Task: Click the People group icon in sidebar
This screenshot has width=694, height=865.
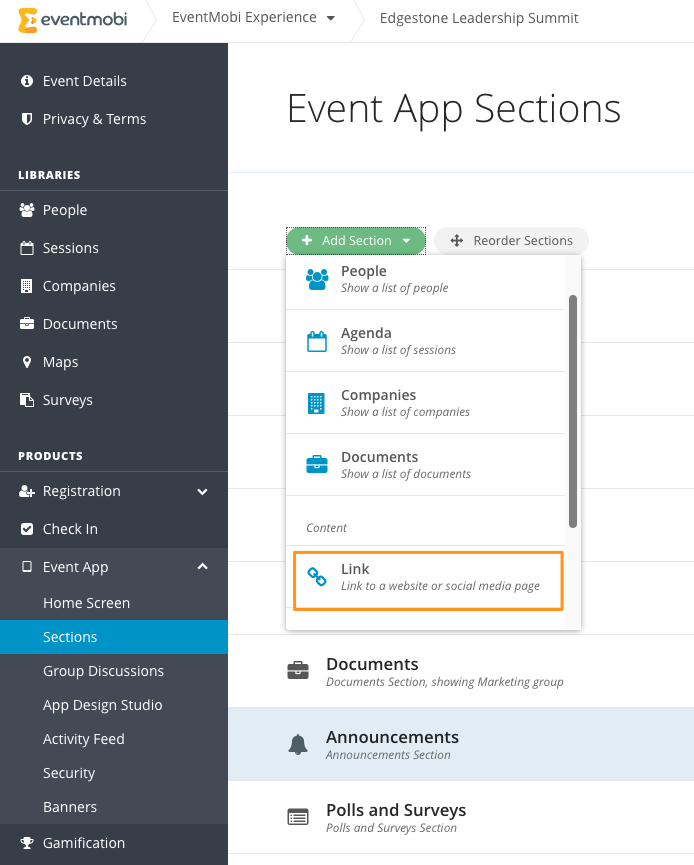Action: pyautogui.click(x=26, y=210)
